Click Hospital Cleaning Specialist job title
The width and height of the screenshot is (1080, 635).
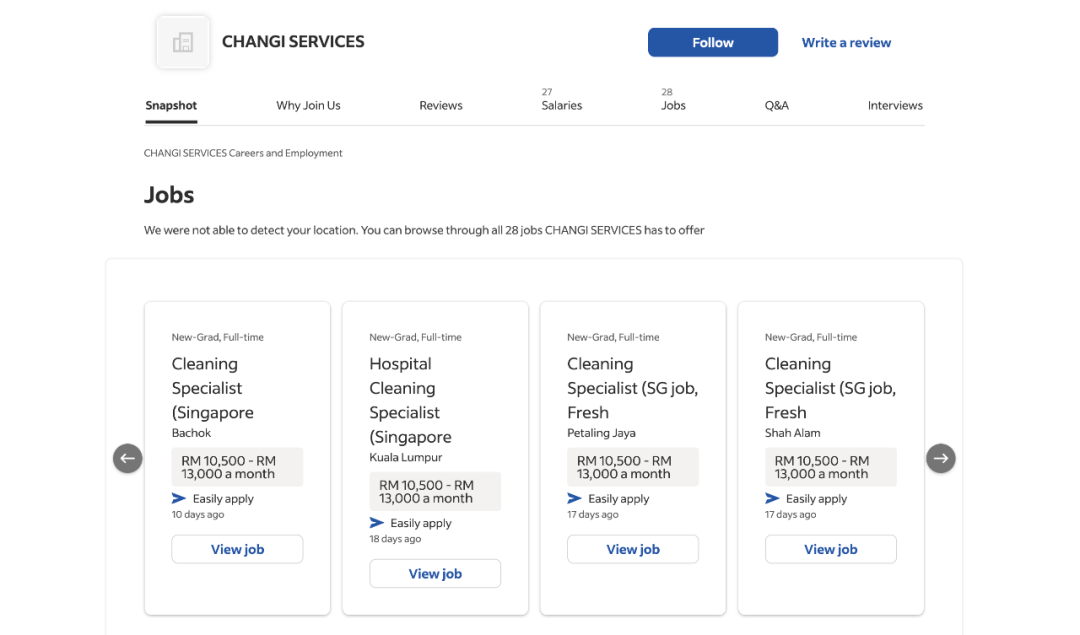click(411, 400)
